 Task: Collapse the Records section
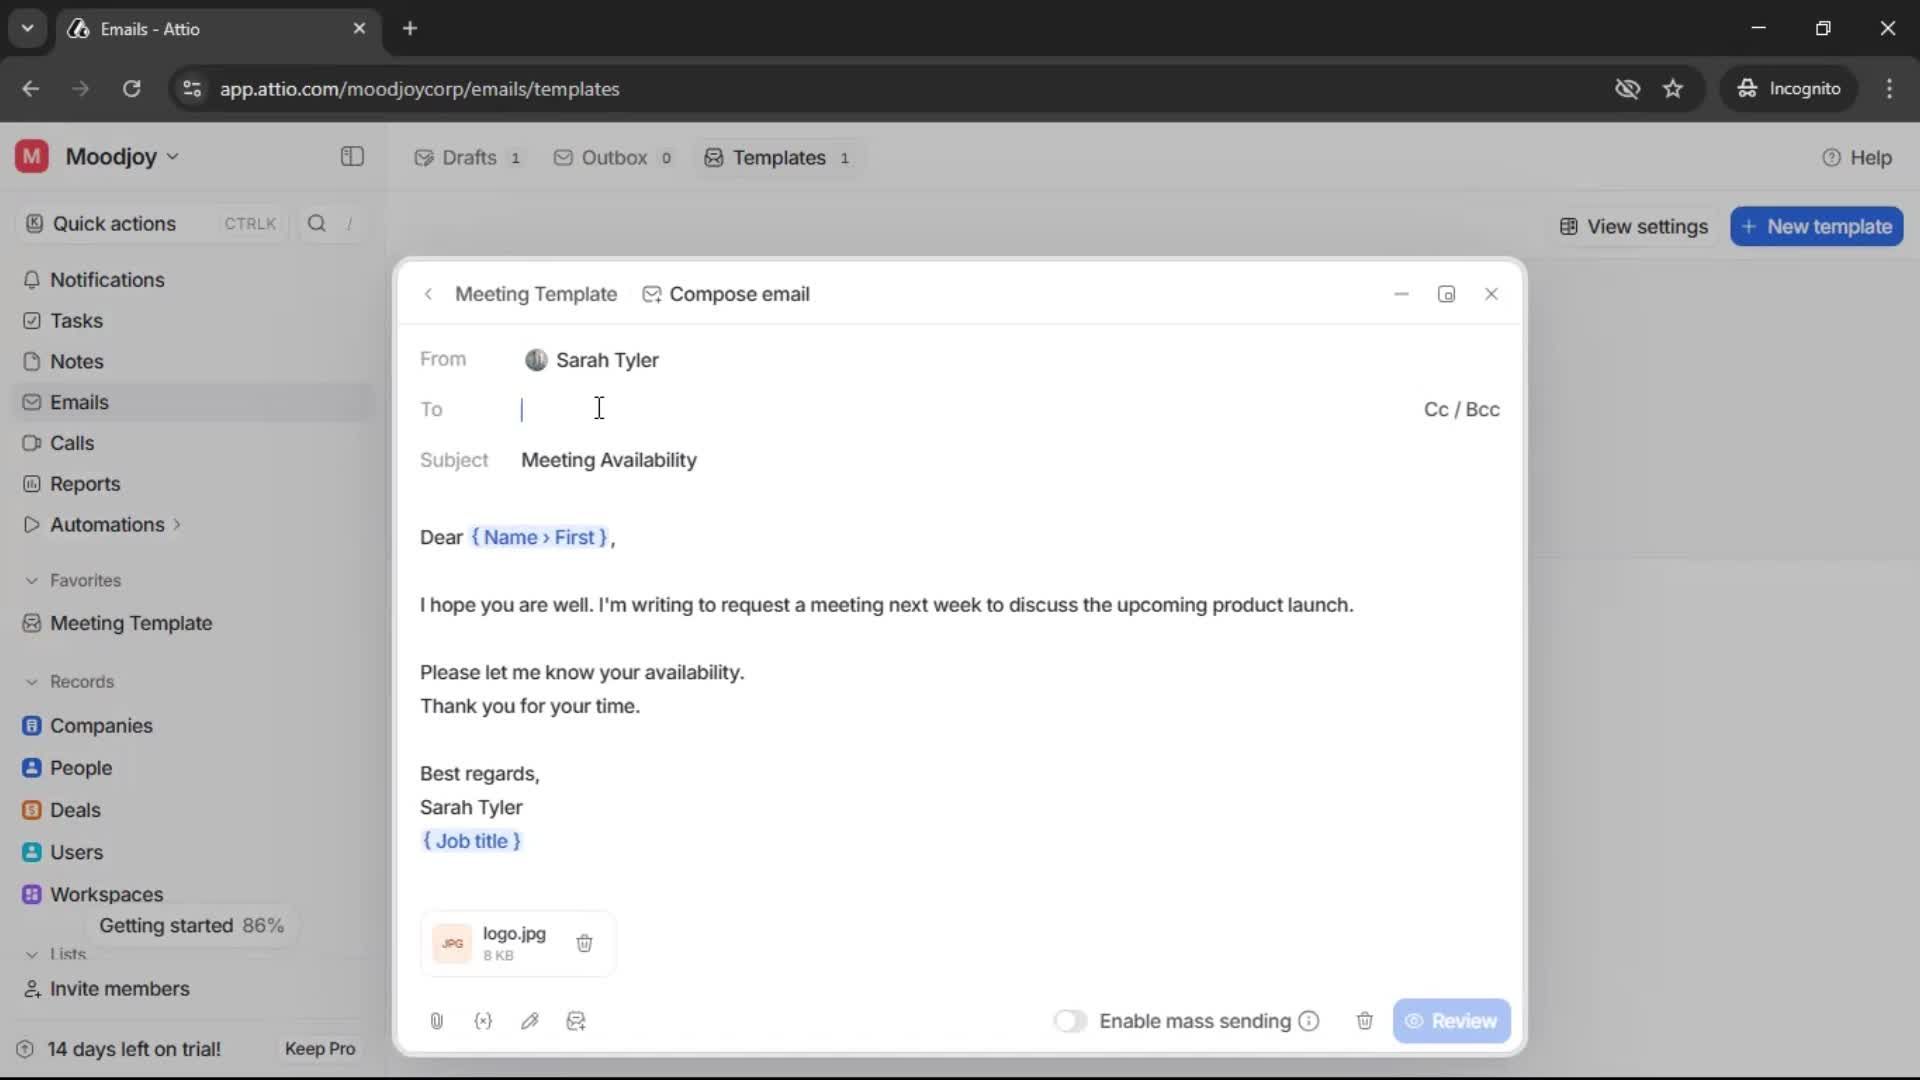coord(33,681)
